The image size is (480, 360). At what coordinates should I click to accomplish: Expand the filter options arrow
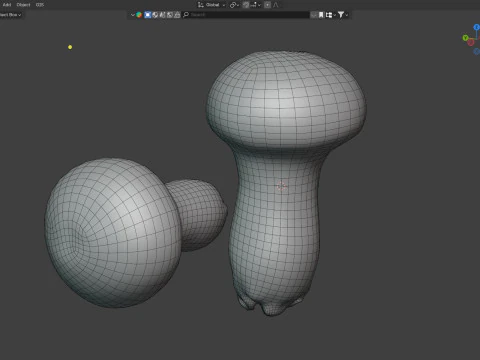(347, 15)
